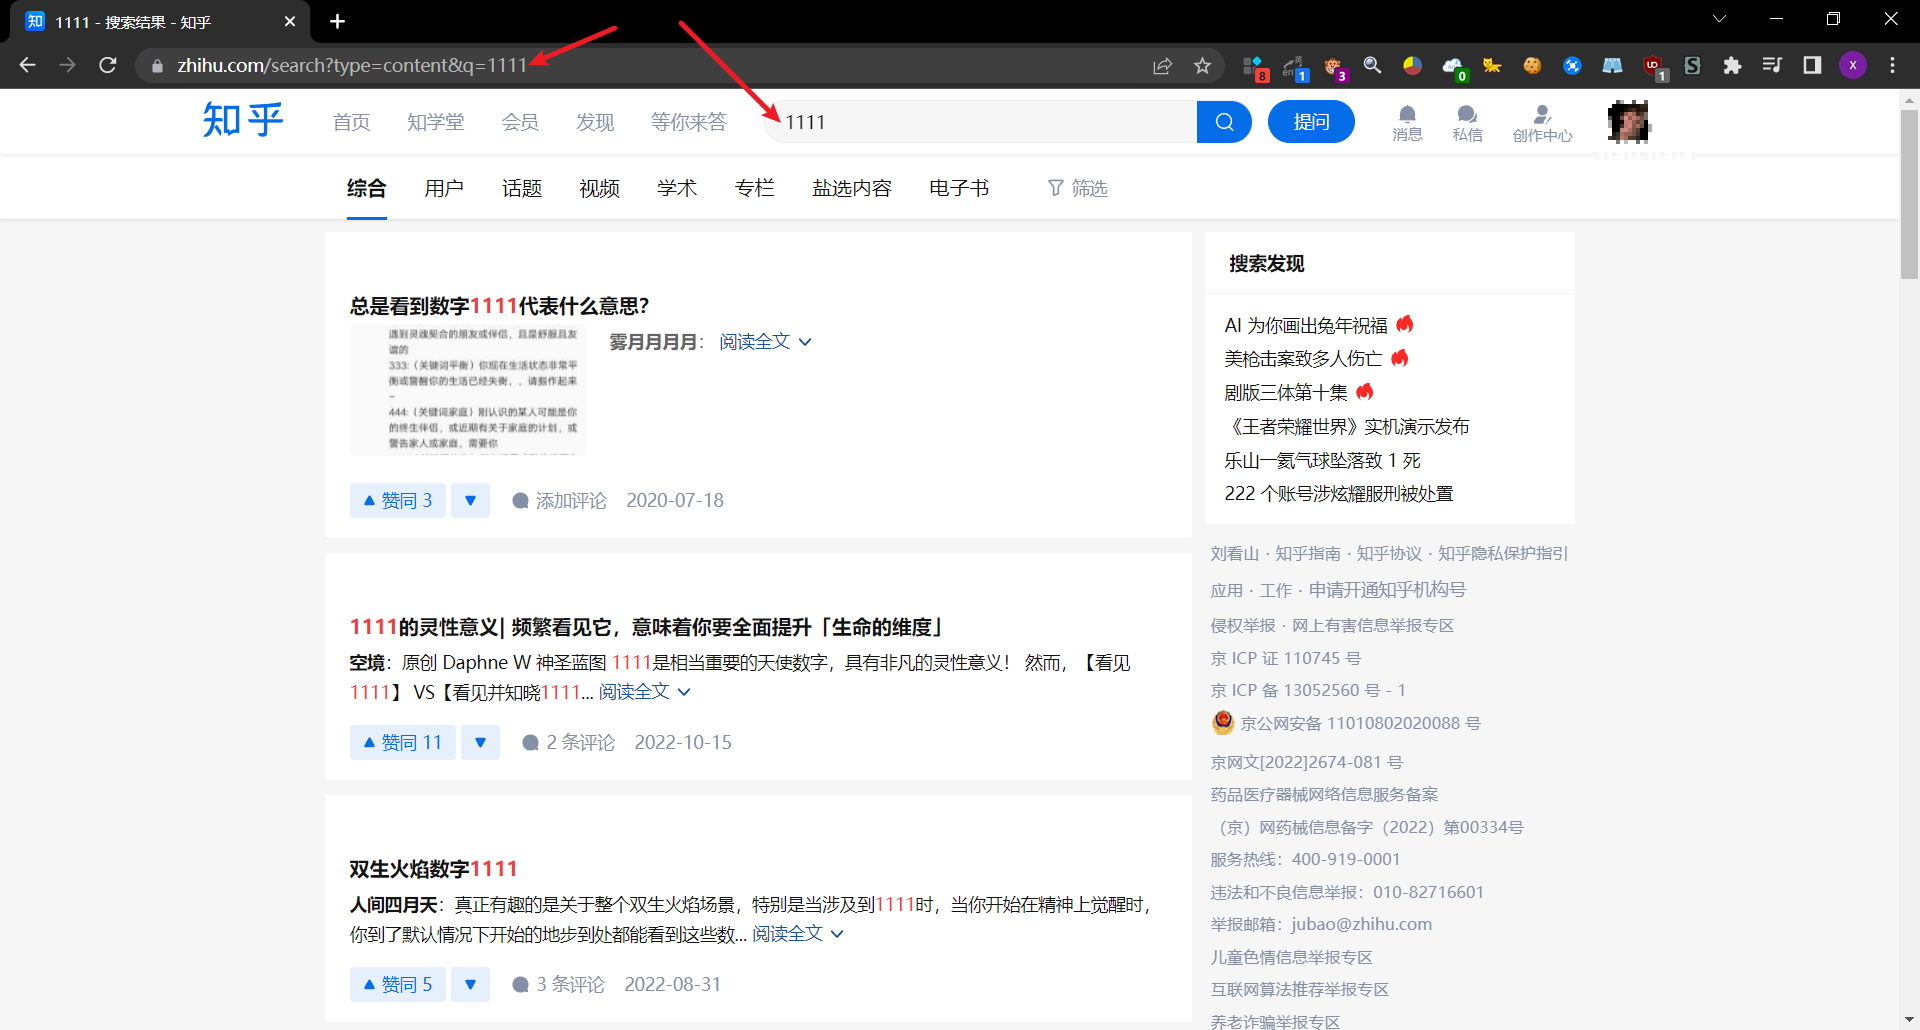Switch to the 学术 search tab

click(x=677, y=188)
